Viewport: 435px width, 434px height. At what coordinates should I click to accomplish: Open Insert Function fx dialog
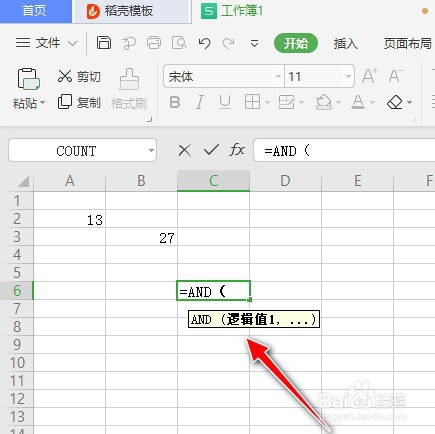(237, 150)
